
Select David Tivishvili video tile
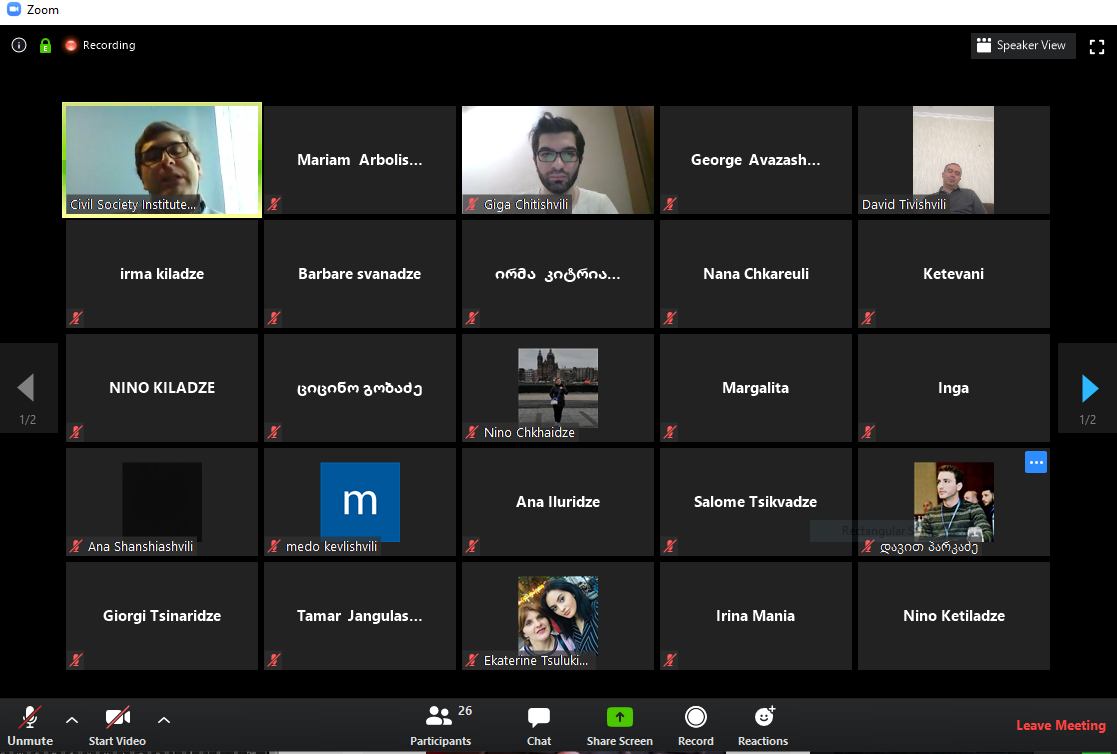pyautogui.click(x=953, y=160)
